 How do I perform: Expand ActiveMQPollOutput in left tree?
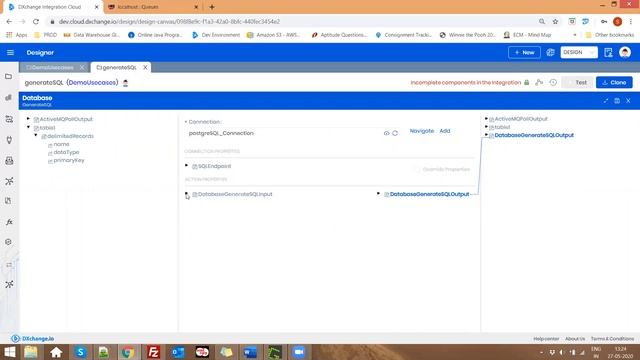[28, 119]
